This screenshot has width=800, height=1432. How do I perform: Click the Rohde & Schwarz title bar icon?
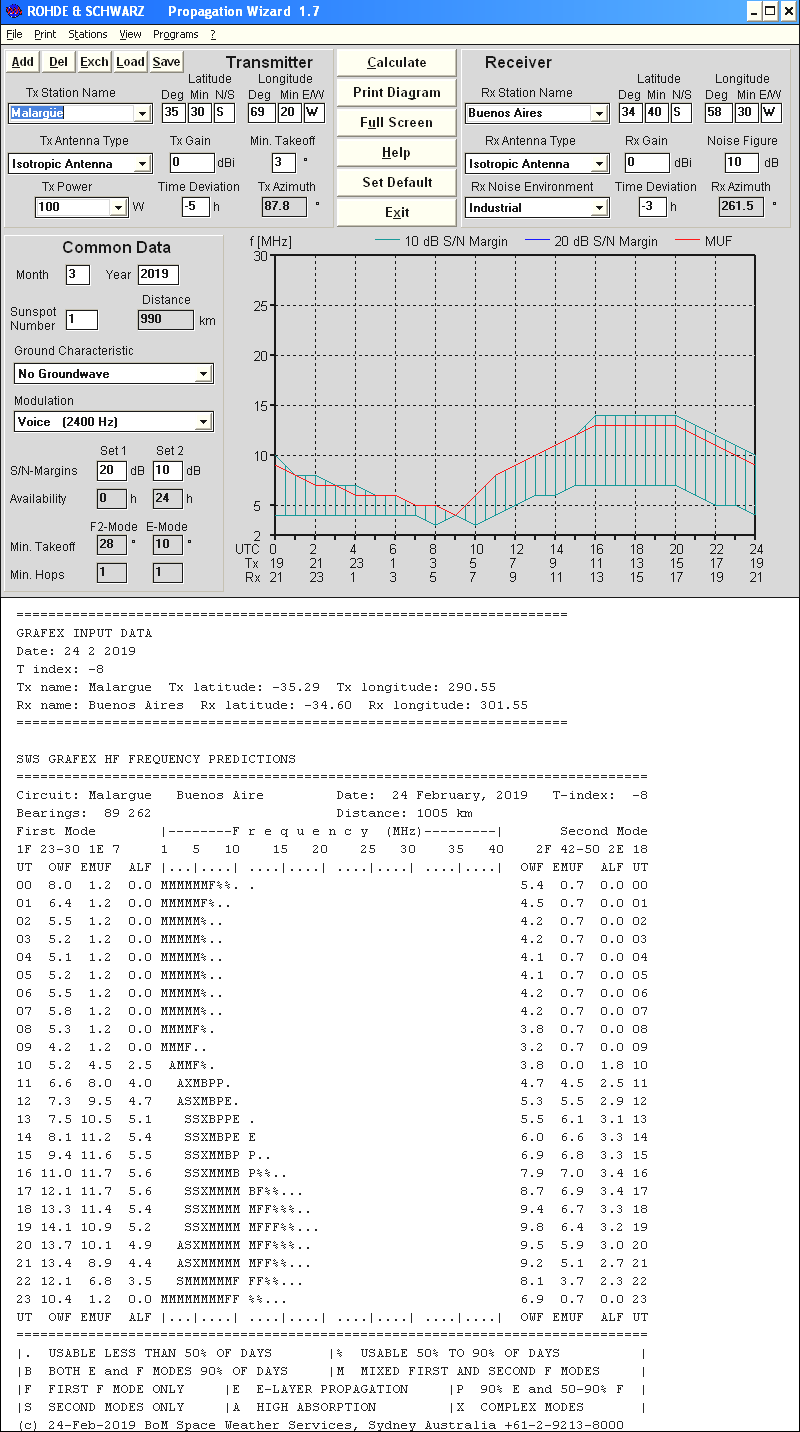[13, 11]
